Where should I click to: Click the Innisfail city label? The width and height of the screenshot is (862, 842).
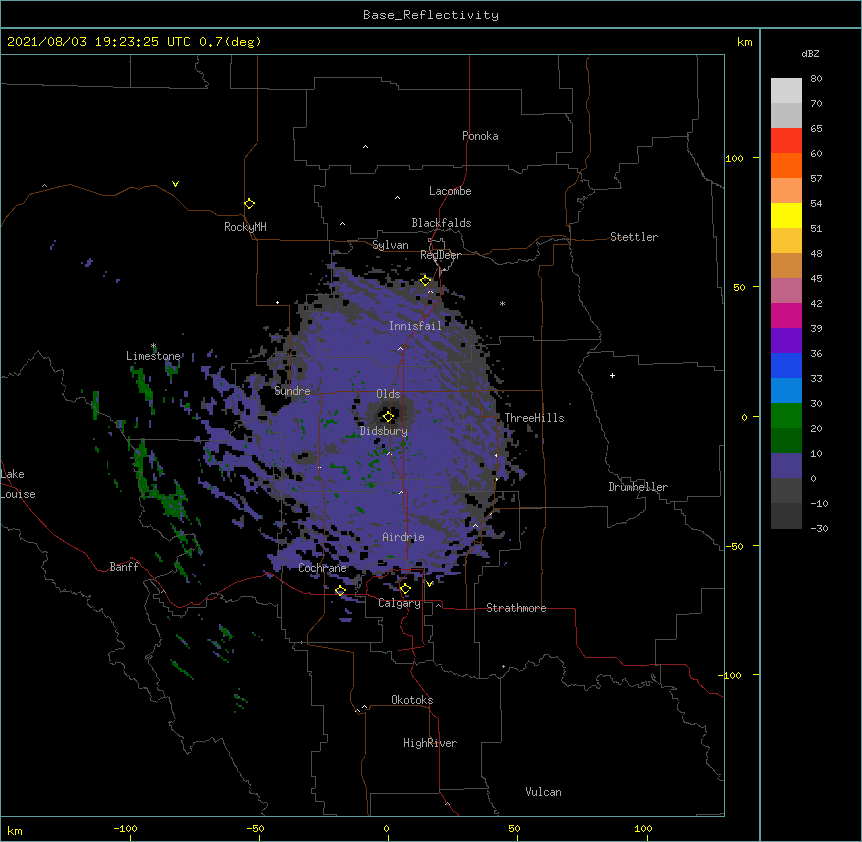click(415, 326)
